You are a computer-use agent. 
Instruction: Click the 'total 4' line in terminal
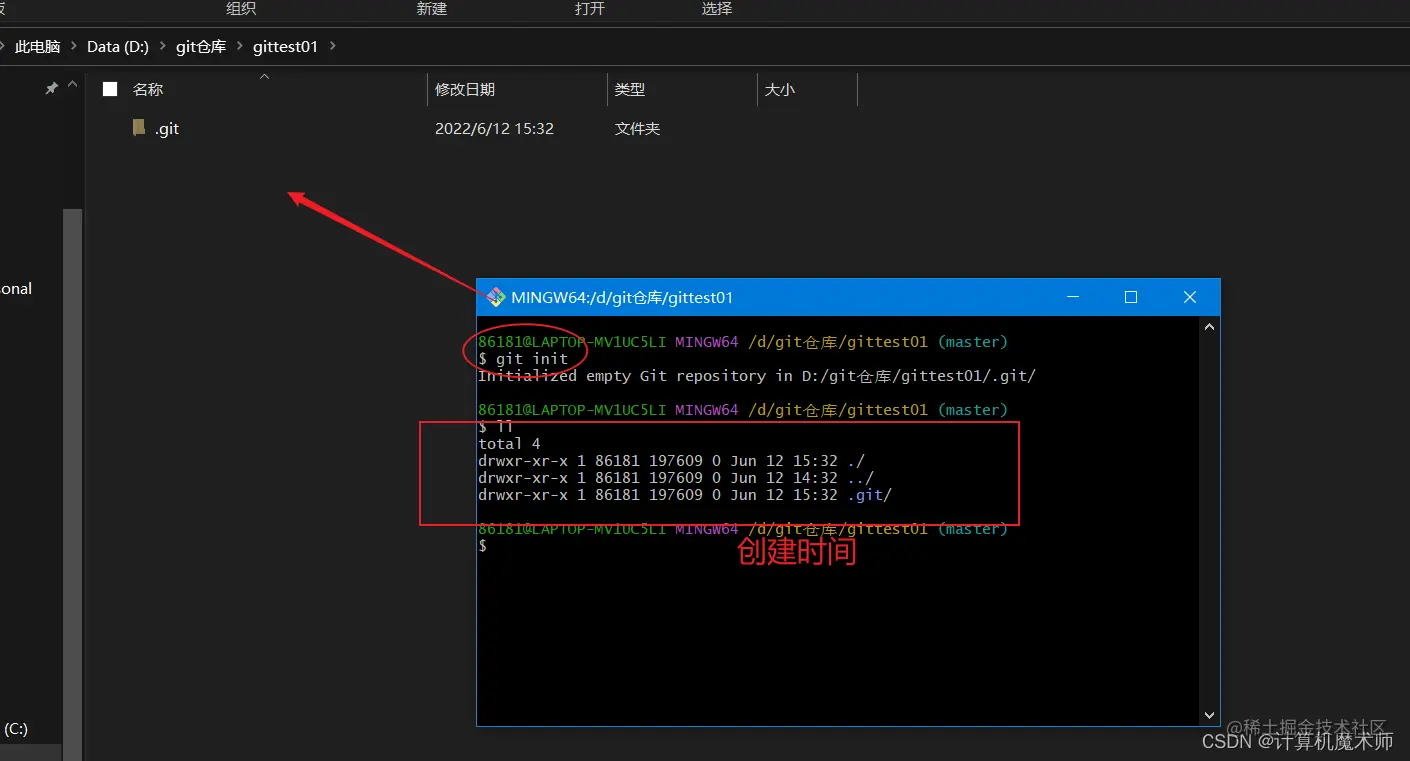pyautogui.click(x=509, y=443)
